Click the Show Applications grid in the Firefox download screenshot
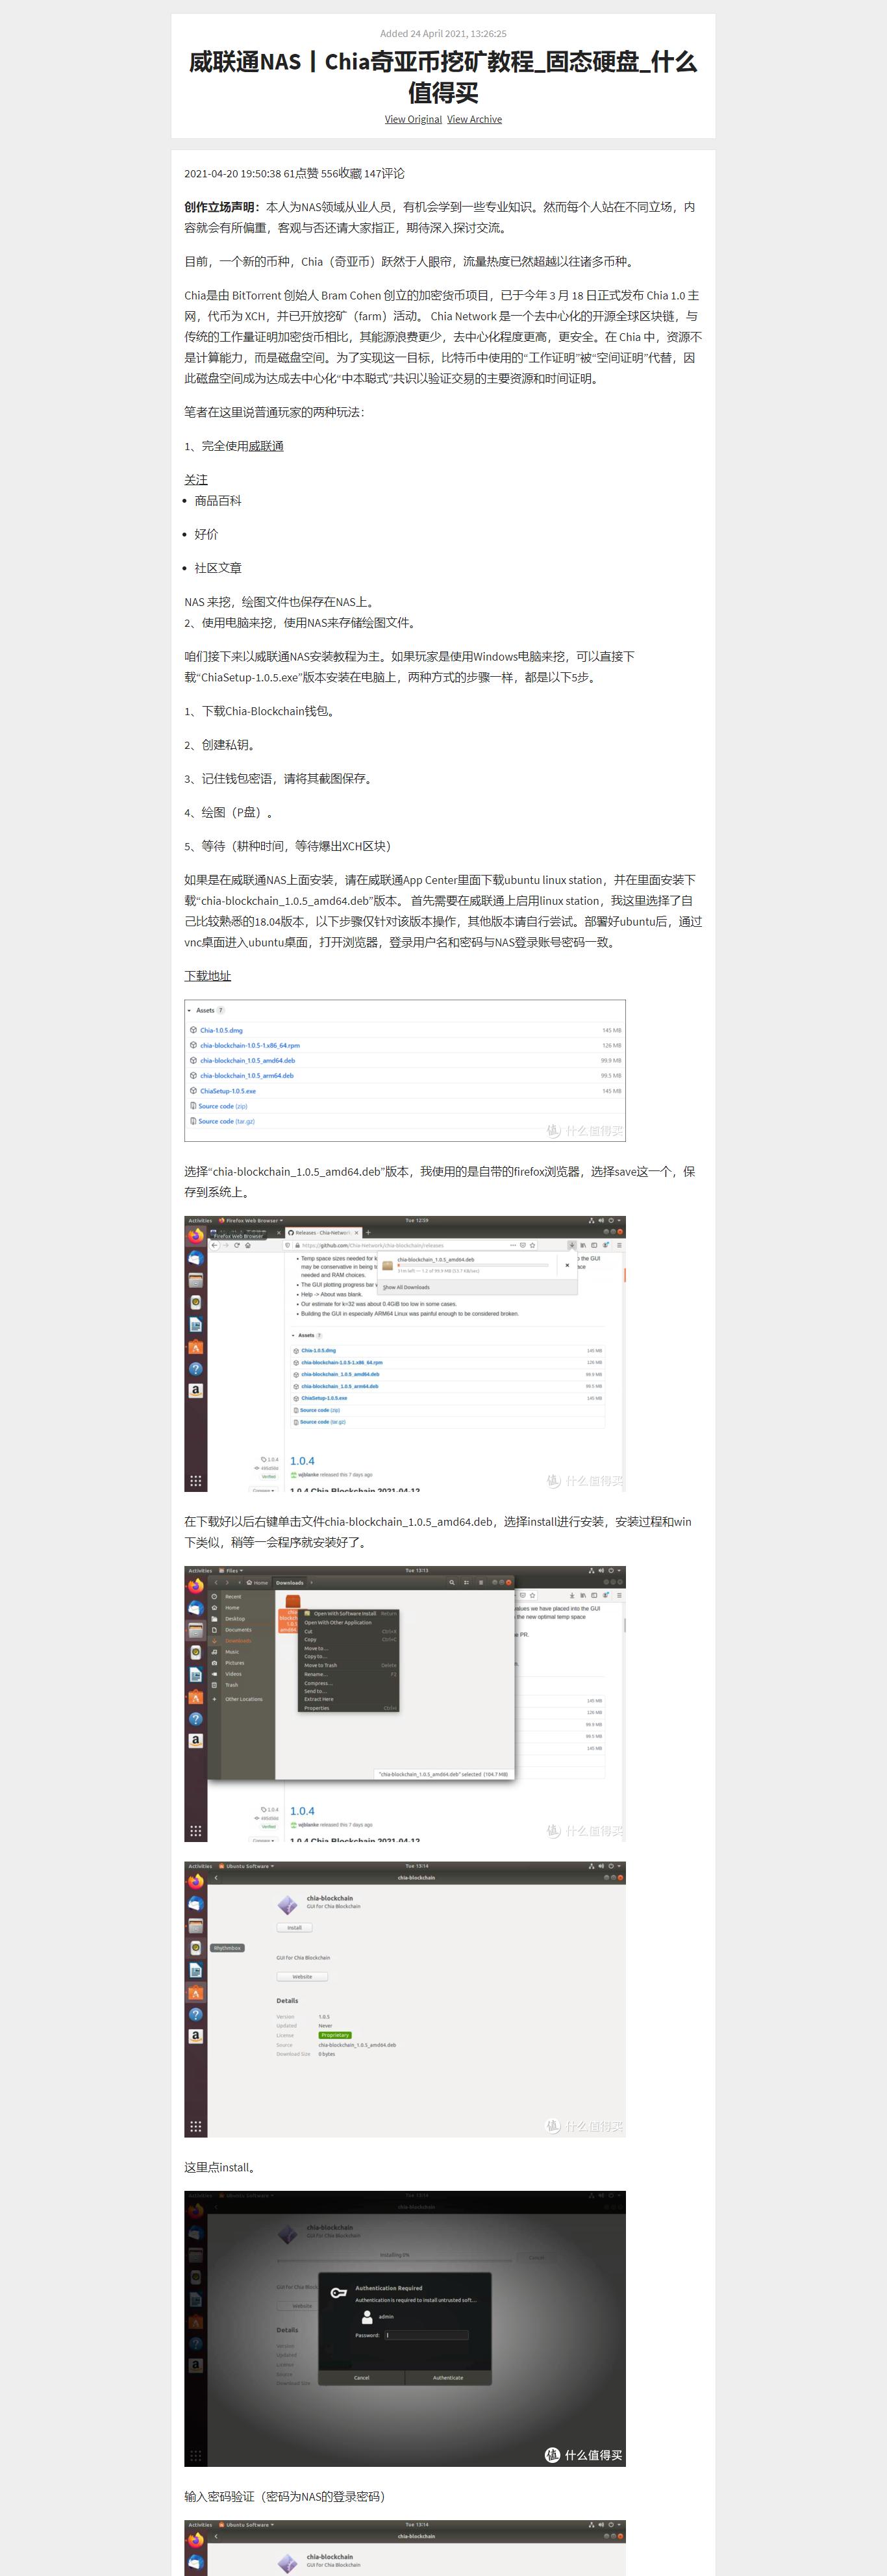This screenshot has width=887, height=2576. (196, 1480)
